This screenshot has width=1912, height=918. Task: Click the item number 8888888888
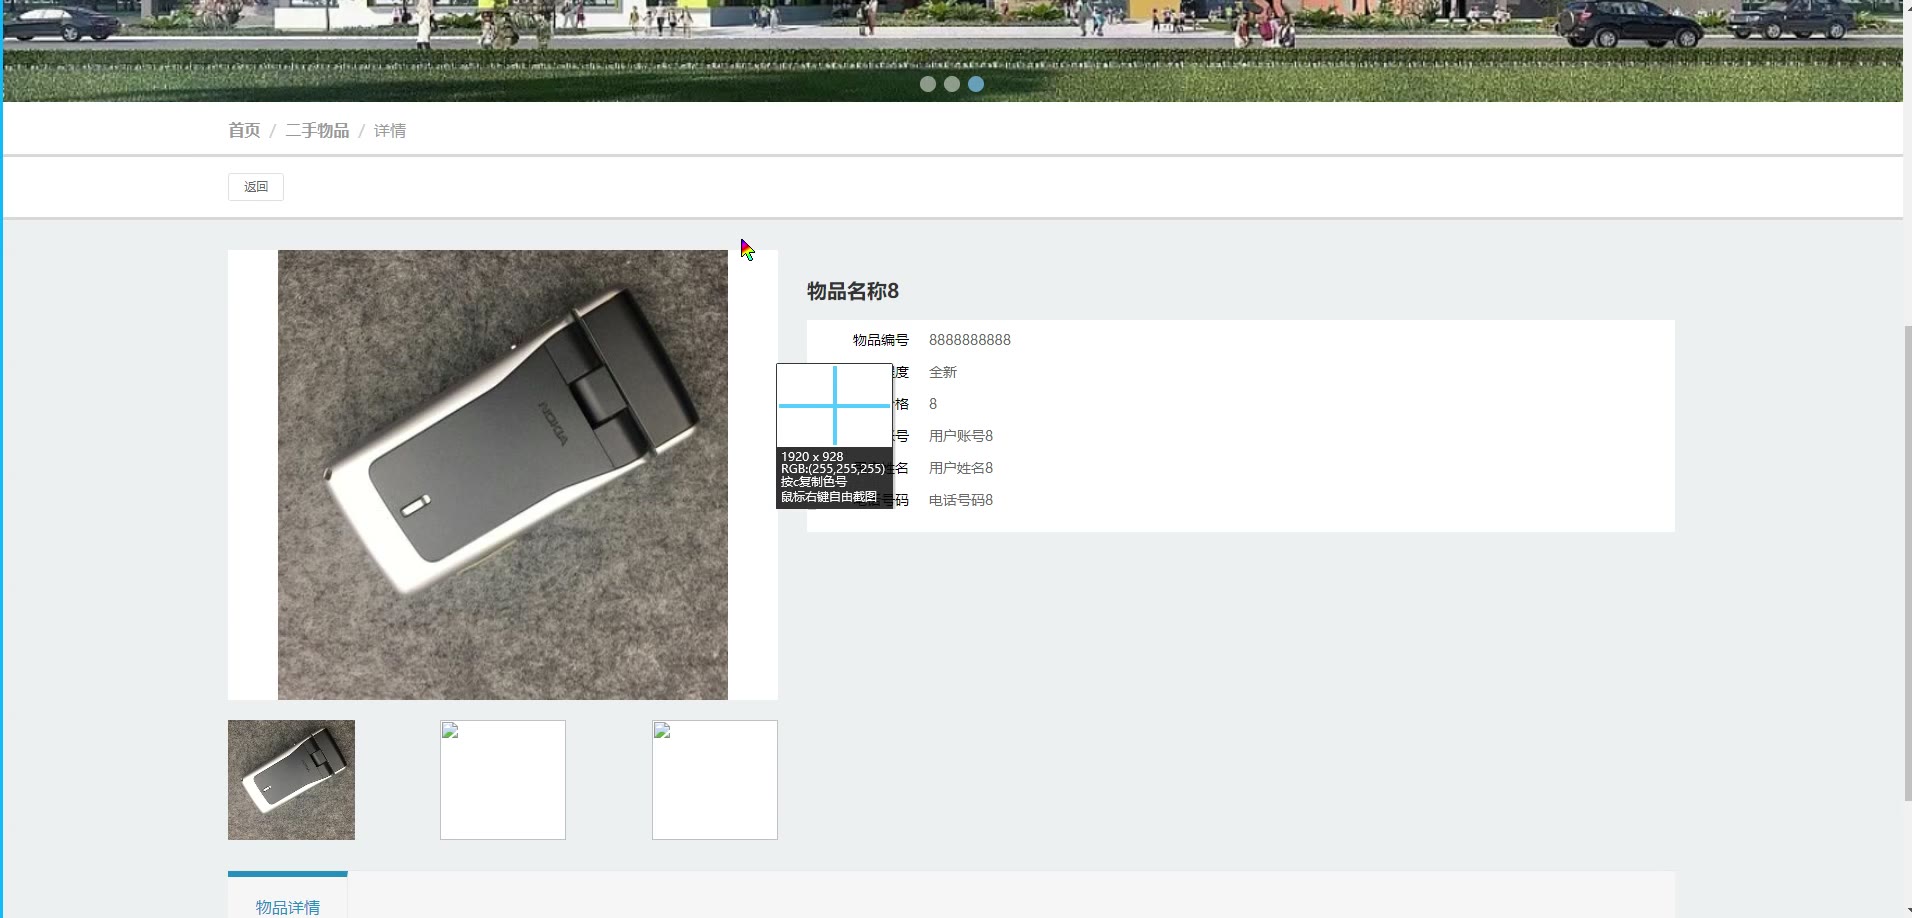(970, 340)
